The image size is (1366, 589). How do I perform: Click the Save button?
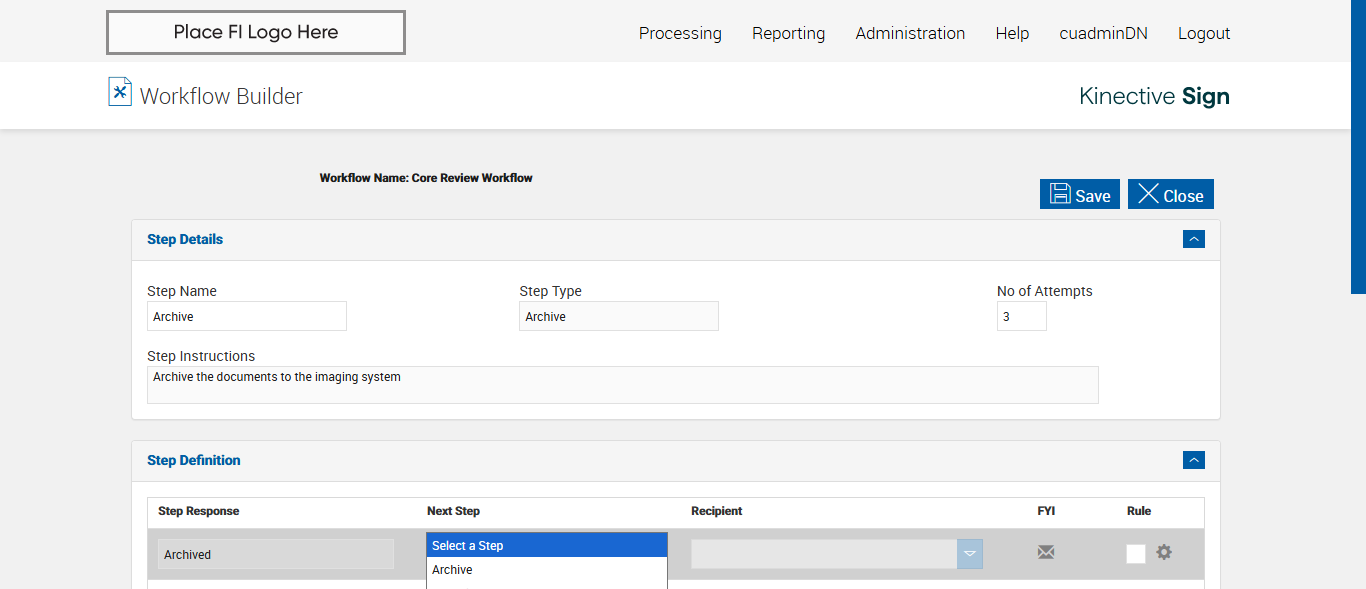click(x=1080, y=195)
